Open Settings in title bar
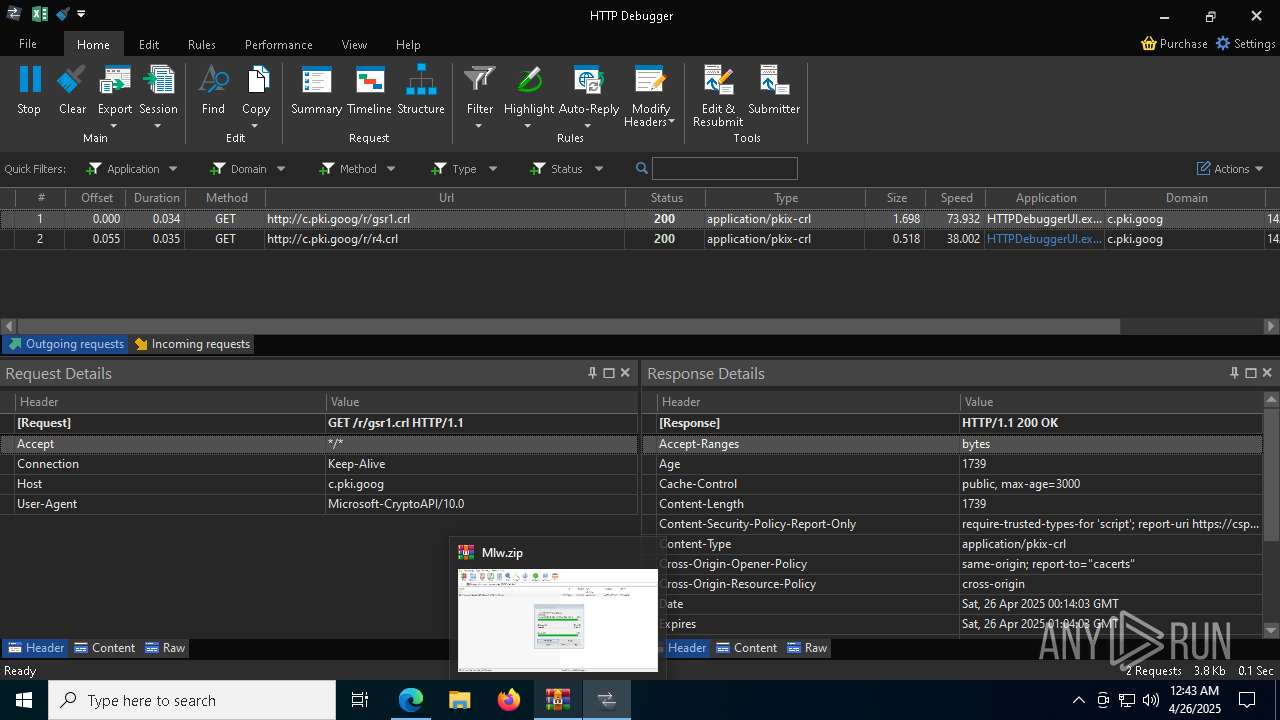 pos(1245,44)
